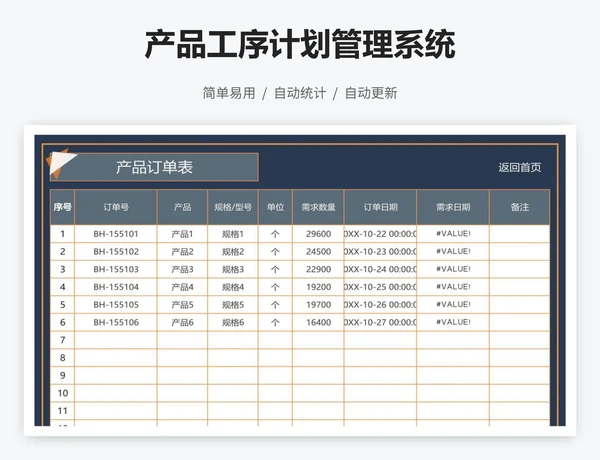Select the 备注 column header
The height and width of the screenshot is (460, 600).
[x=520, y=207]
